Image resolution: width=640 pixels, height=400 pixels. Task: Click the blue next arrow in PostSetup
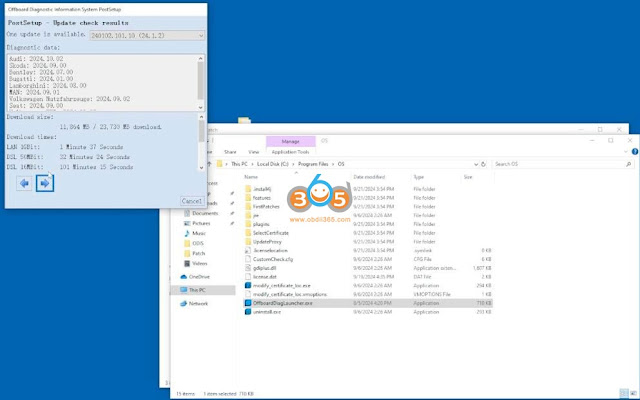(45, 183)
